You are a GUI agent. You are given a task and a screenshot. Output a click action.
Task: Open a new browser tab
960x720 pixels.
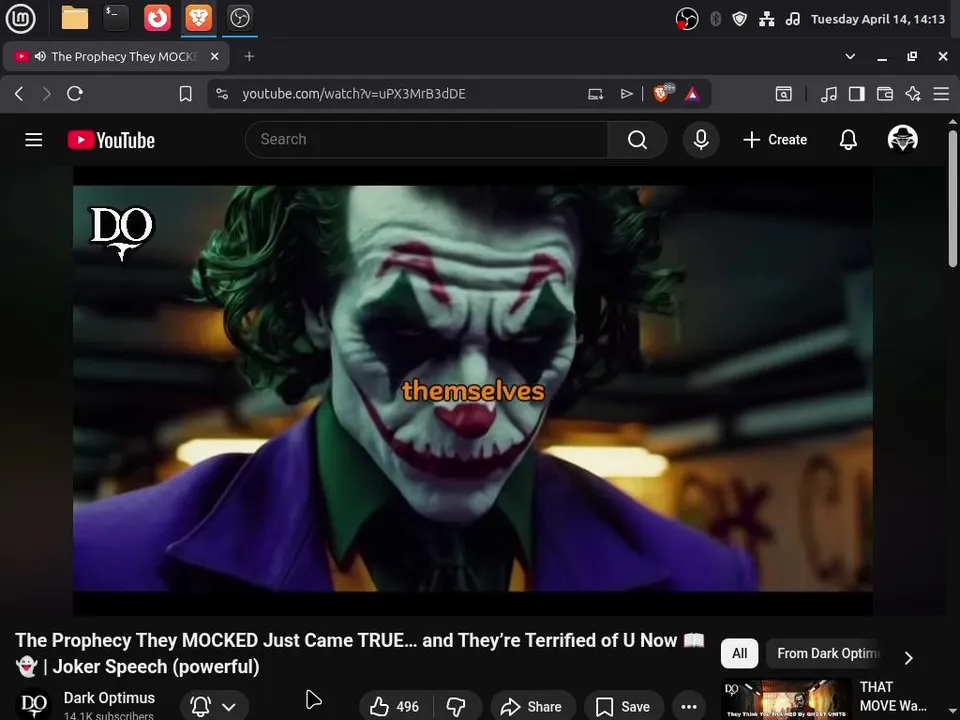[x=249, y=56]
